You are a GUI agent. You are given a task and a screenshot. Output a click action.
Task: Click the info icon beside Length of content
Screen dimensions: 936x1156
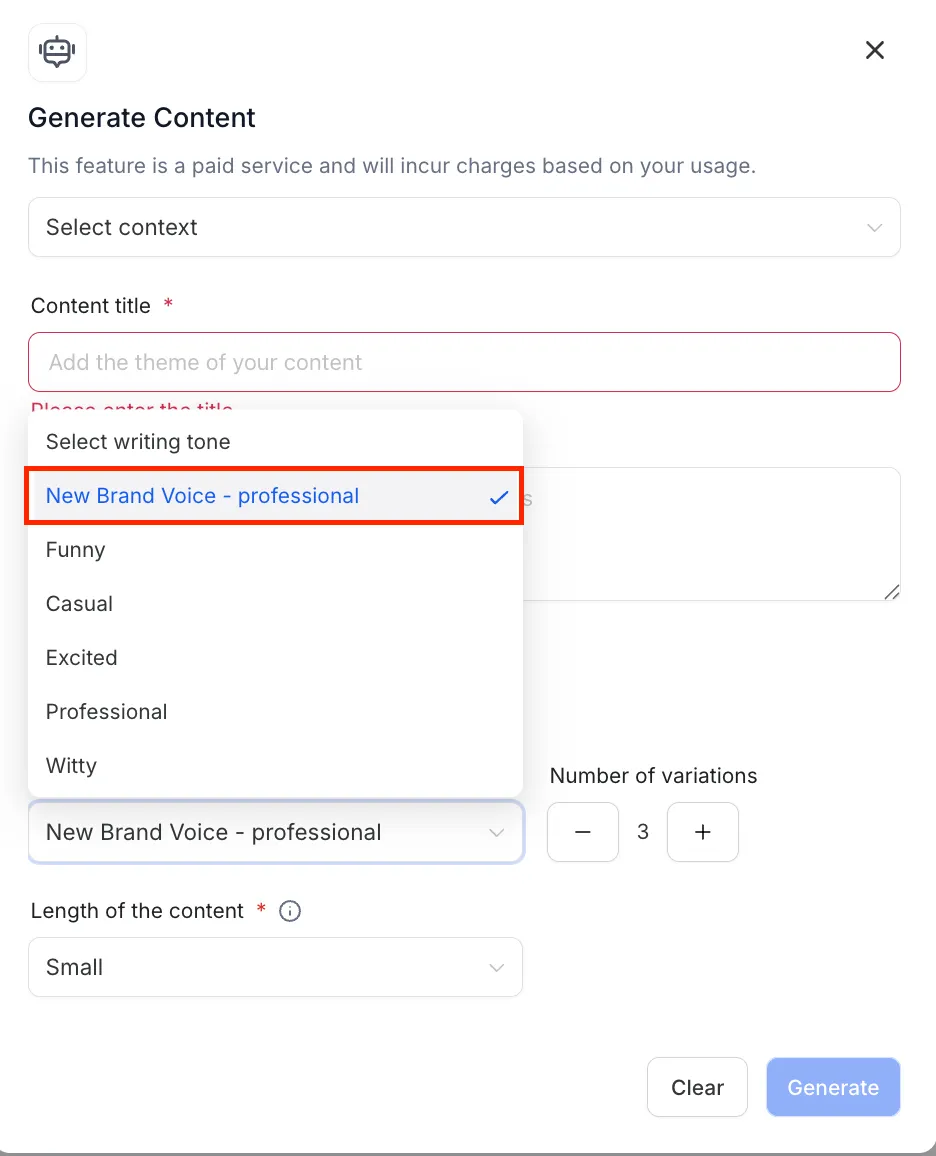pos(290,911)
